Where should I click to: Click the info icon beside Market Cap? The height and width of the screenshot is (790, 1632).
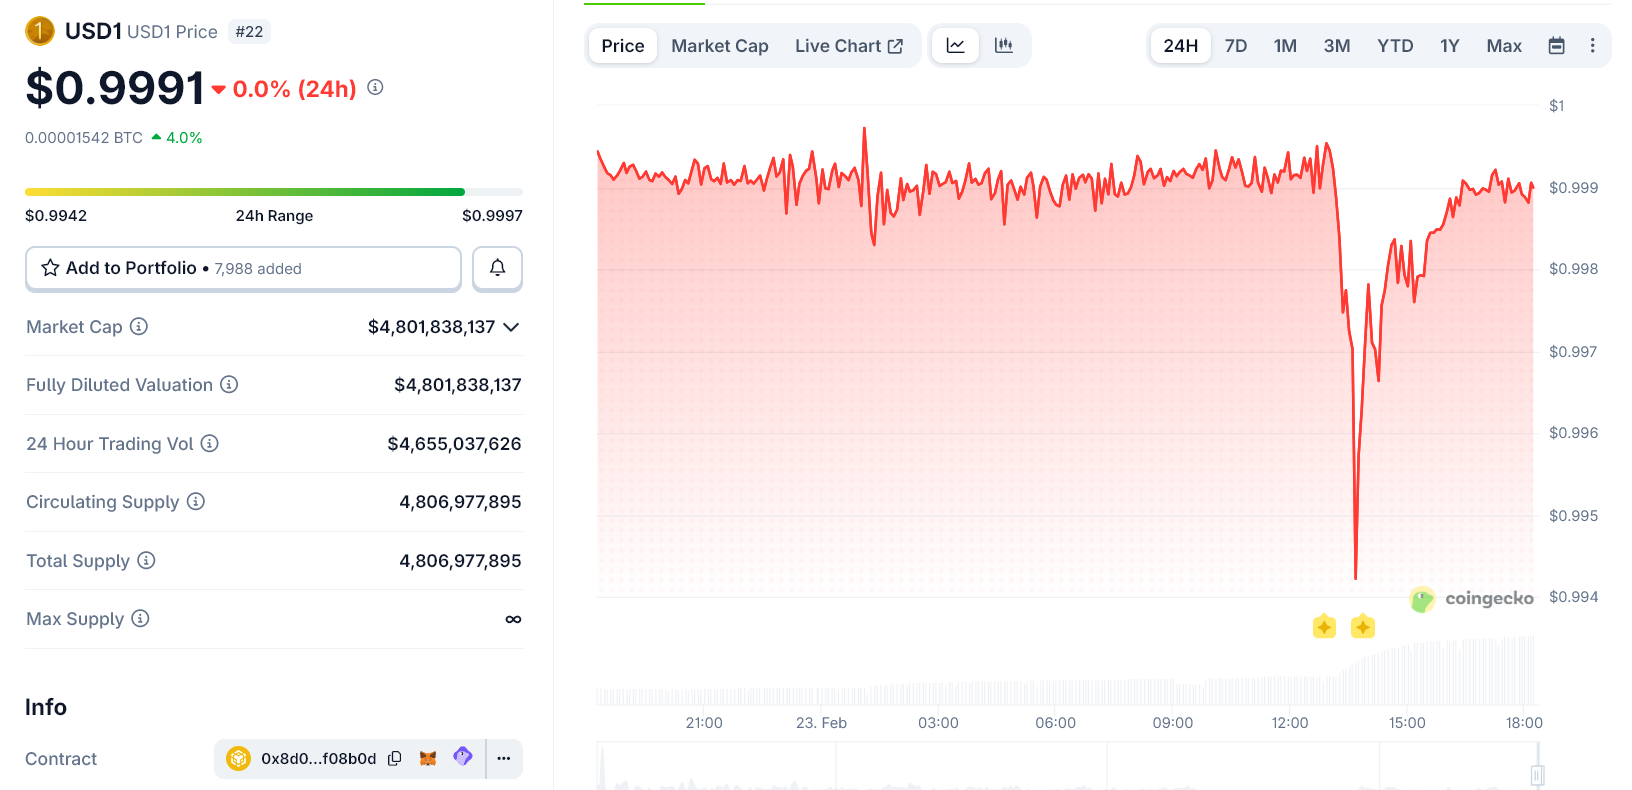point(139,326)
